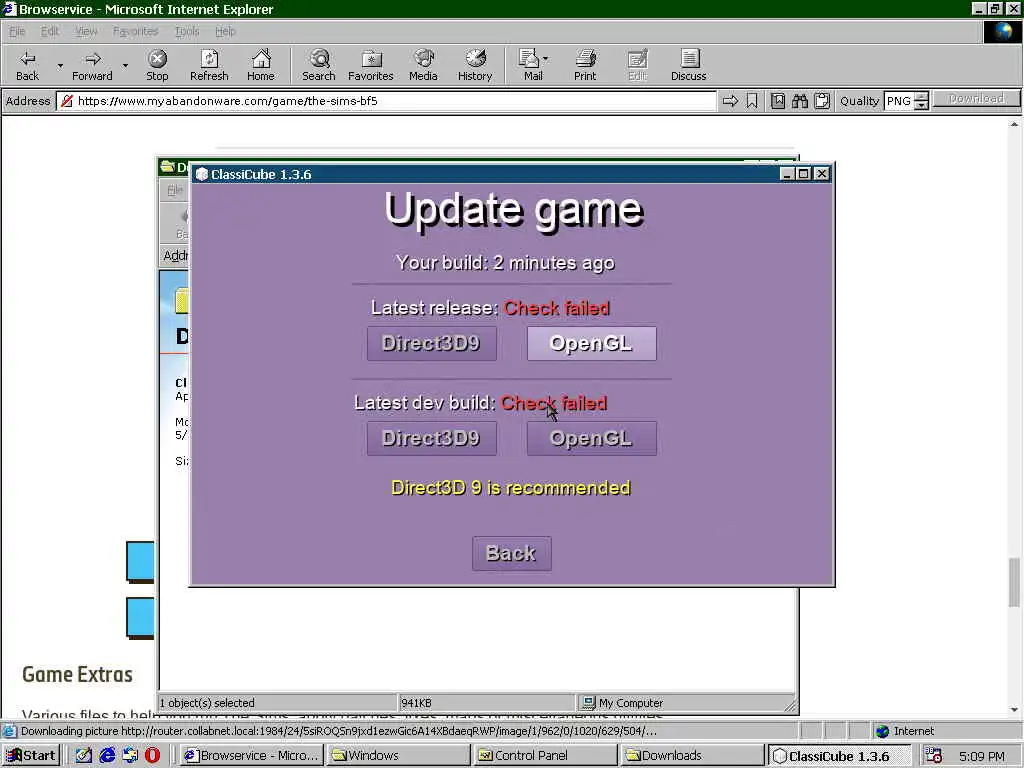Open the Favorites toolbar button
Screen dimensions: 1024x768
371,65
